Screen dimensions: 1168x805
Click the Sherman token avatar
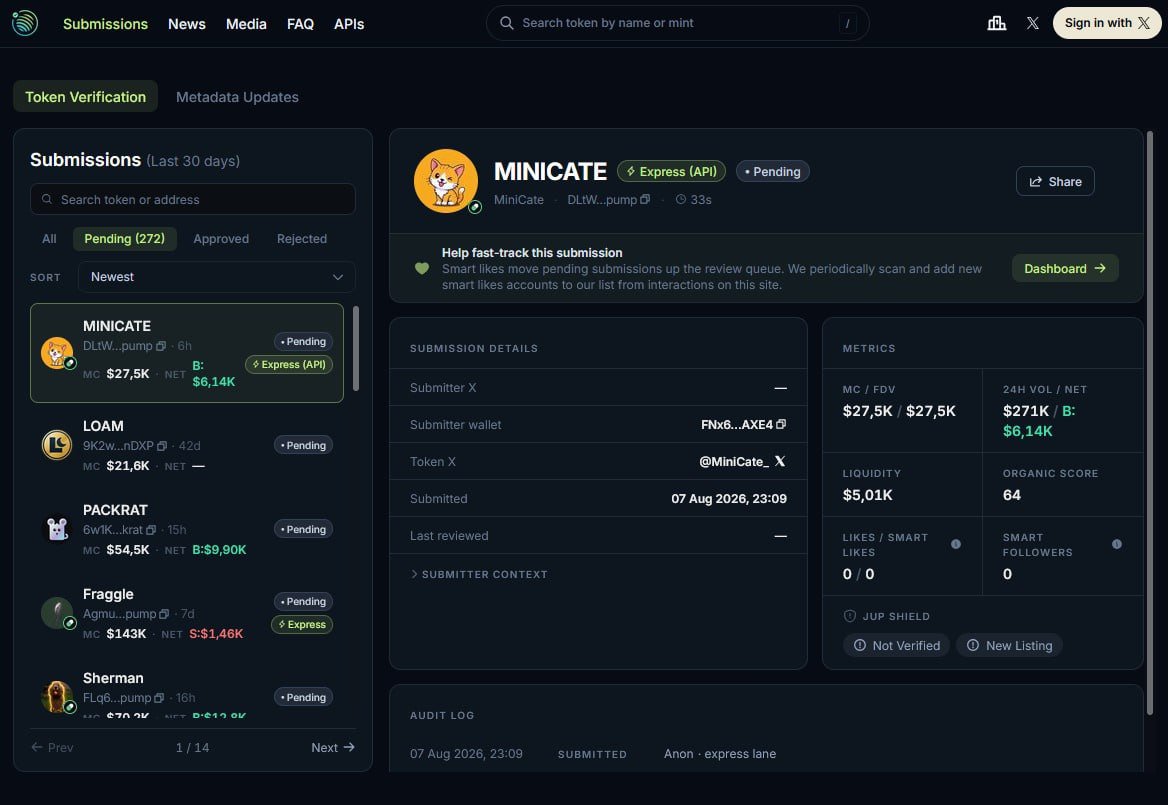(x=57, y=697)
